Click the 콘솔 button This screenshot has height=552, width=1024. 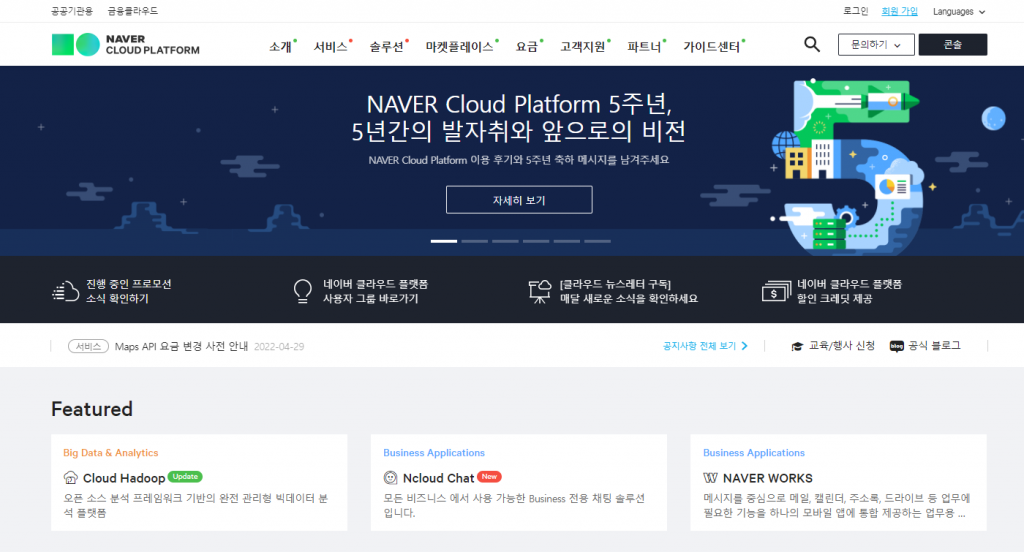point(953,44)
